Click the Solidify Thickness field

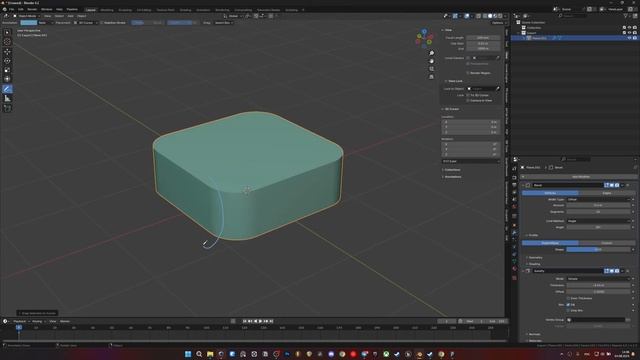point(598,285)
